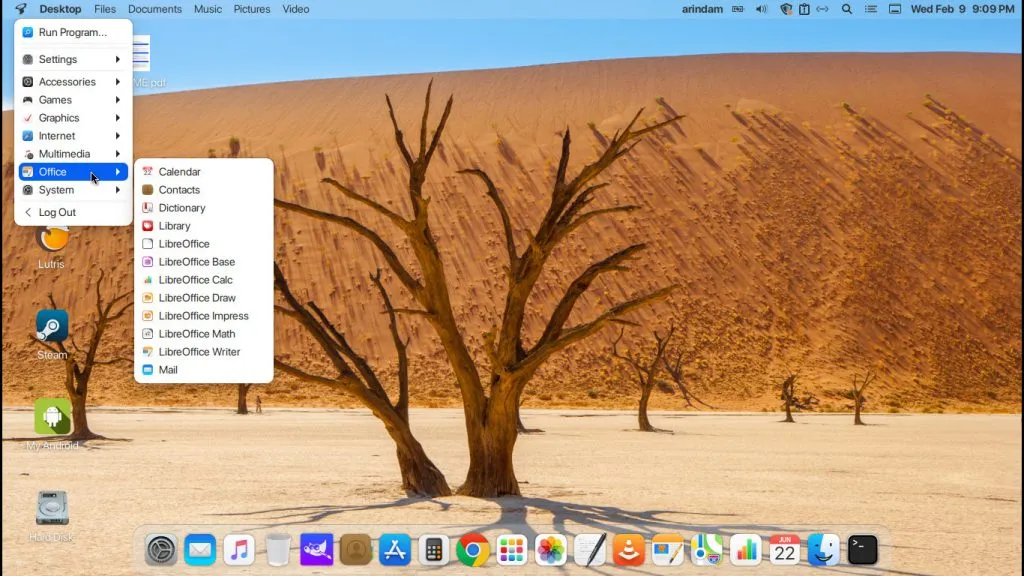
Task: Open the App Store from the dock
Action: (x=394, y=549)
